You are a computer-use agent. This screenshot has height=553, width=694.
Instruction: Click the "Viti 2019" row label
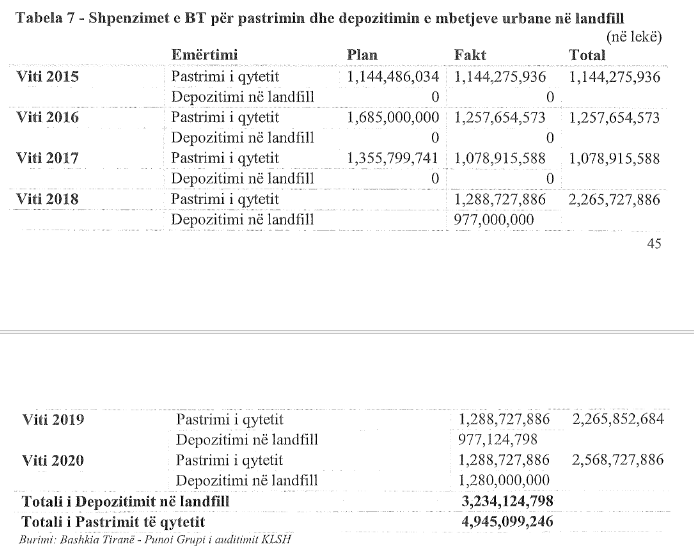tap(53, 419)
